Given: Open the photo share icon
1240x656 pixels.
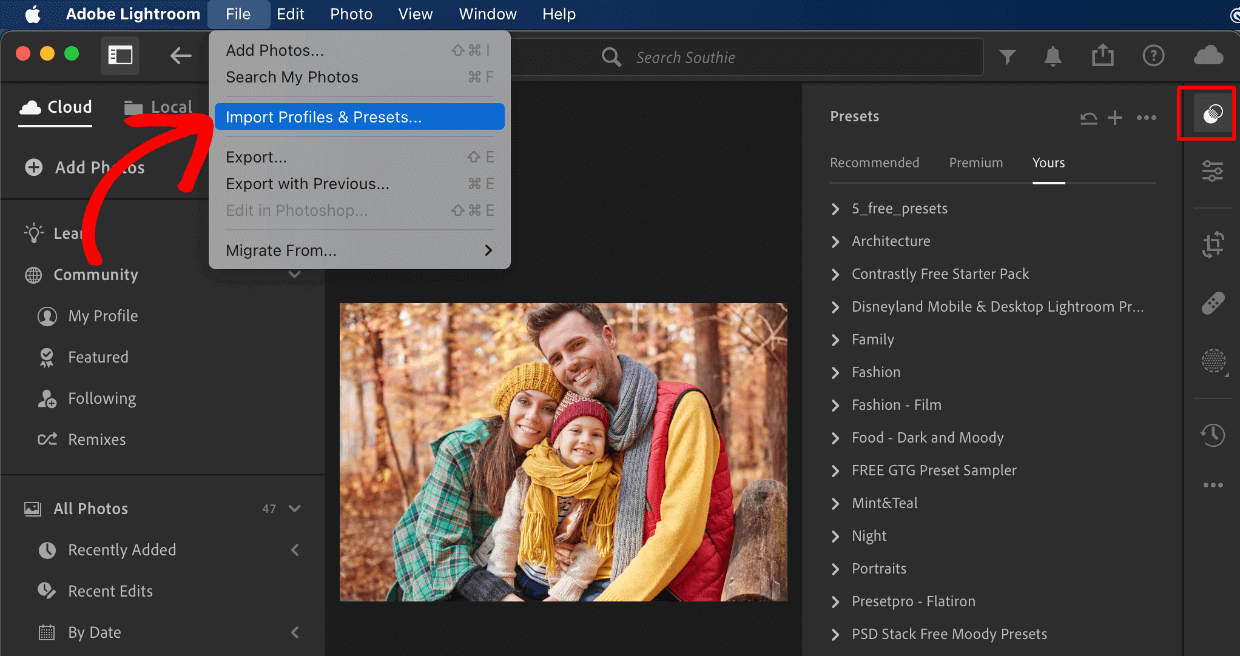Looking at the screenshot, I should [x=1103, y=56].
